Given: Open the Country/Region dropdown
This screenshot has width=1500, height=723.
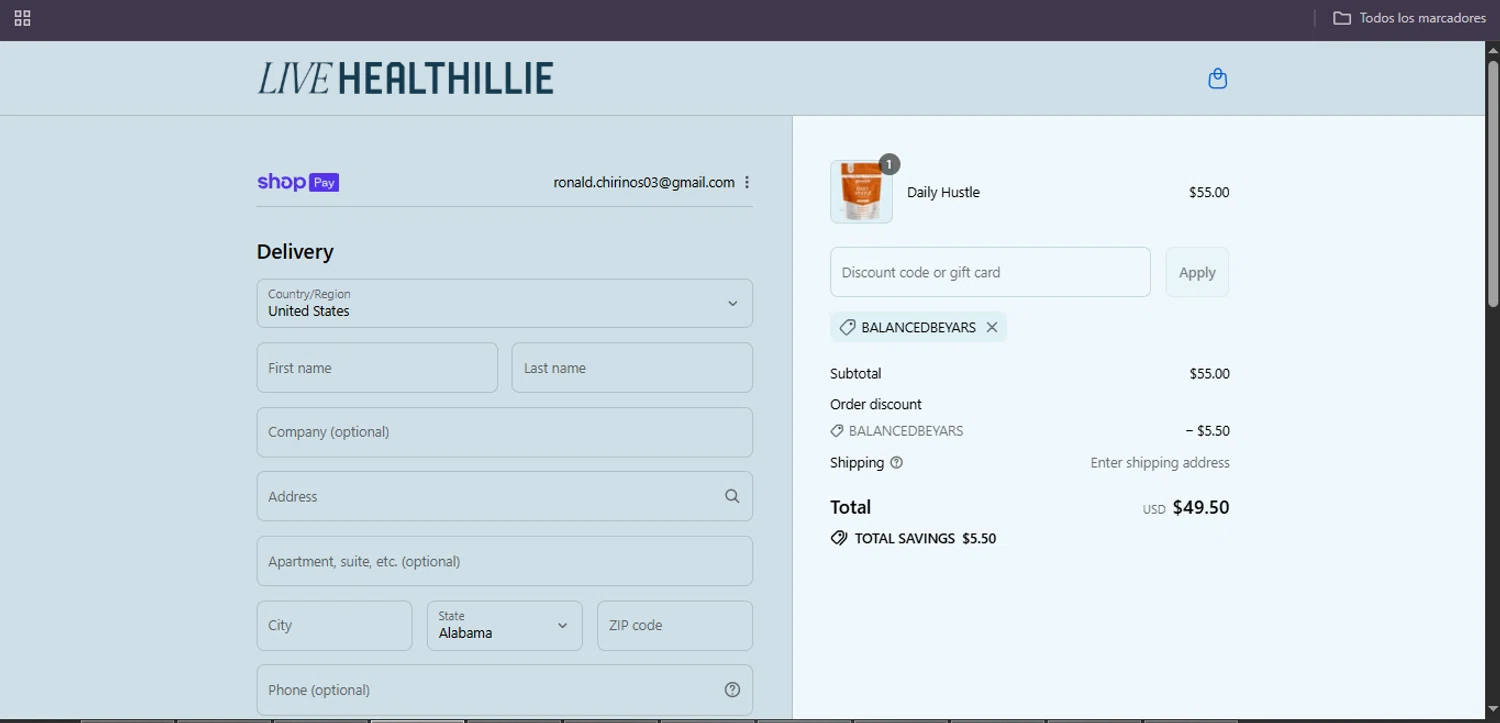Looking at the screenshot, I should coord(504,303).
